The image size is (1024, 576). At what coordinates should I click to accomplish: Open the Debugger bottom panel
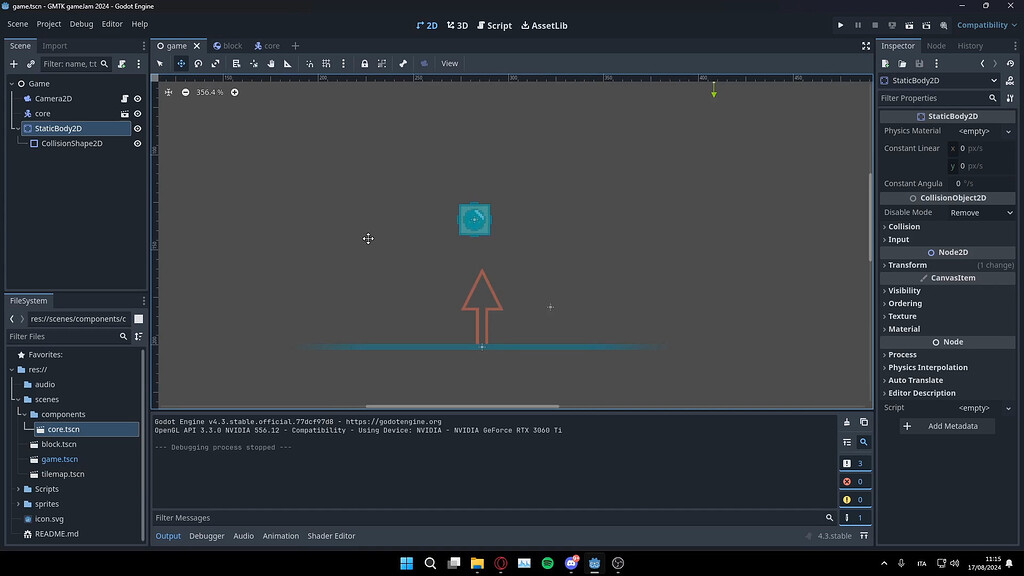click(x=206, y=536)
